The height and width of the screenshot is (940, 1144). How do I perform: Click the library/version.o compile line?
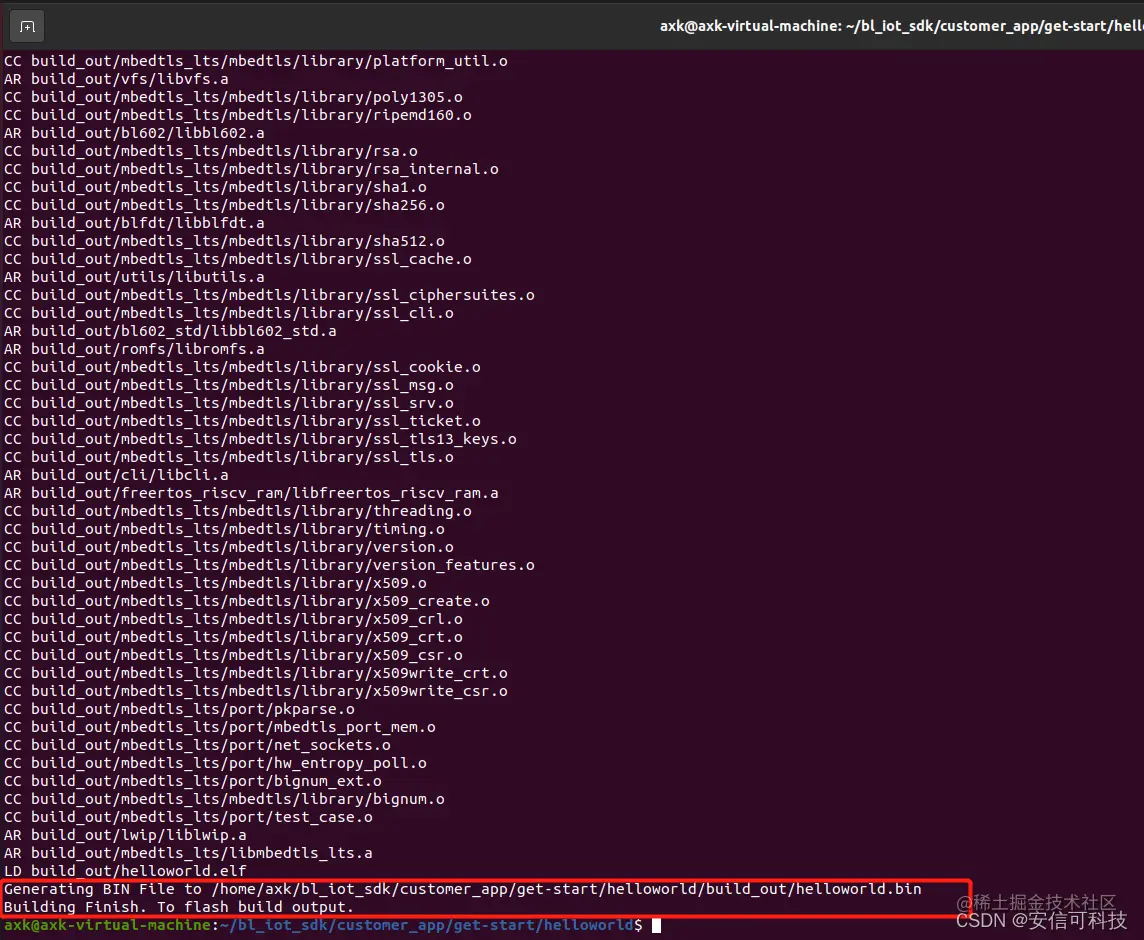coord(228,547)
